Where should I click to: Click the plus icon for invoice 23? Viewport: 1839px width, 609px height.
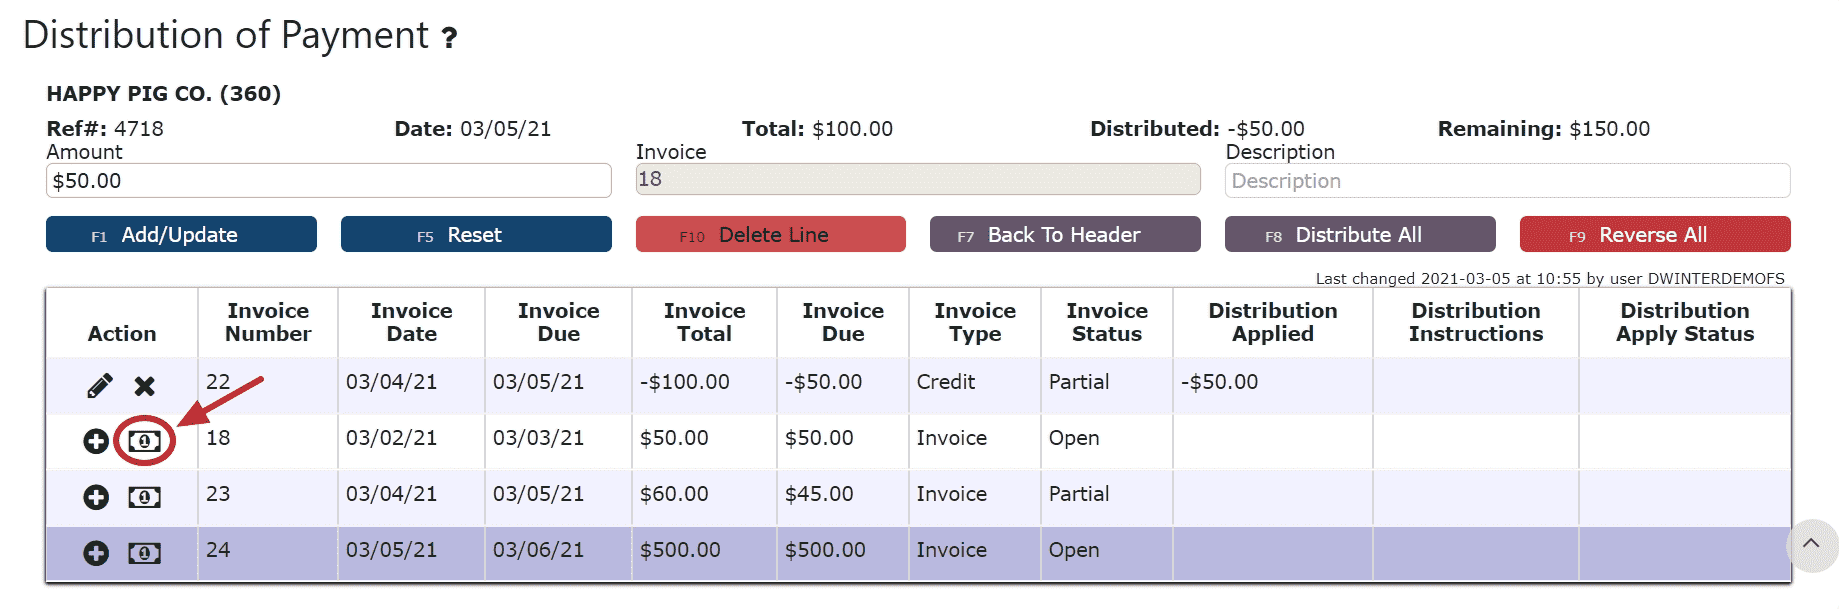click(96, 497)
